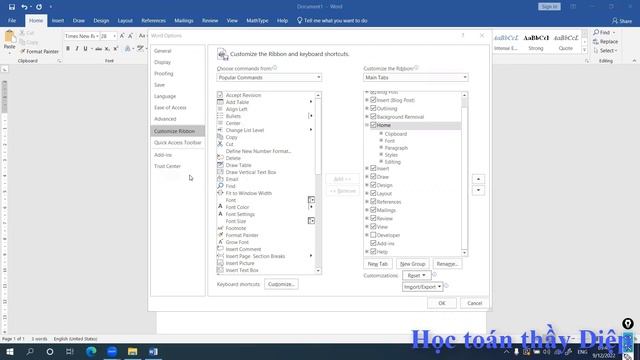This screenshot has width=640, height=360.
Task: Click the Tell me lightbulb icon
Action: coord(299,20)
